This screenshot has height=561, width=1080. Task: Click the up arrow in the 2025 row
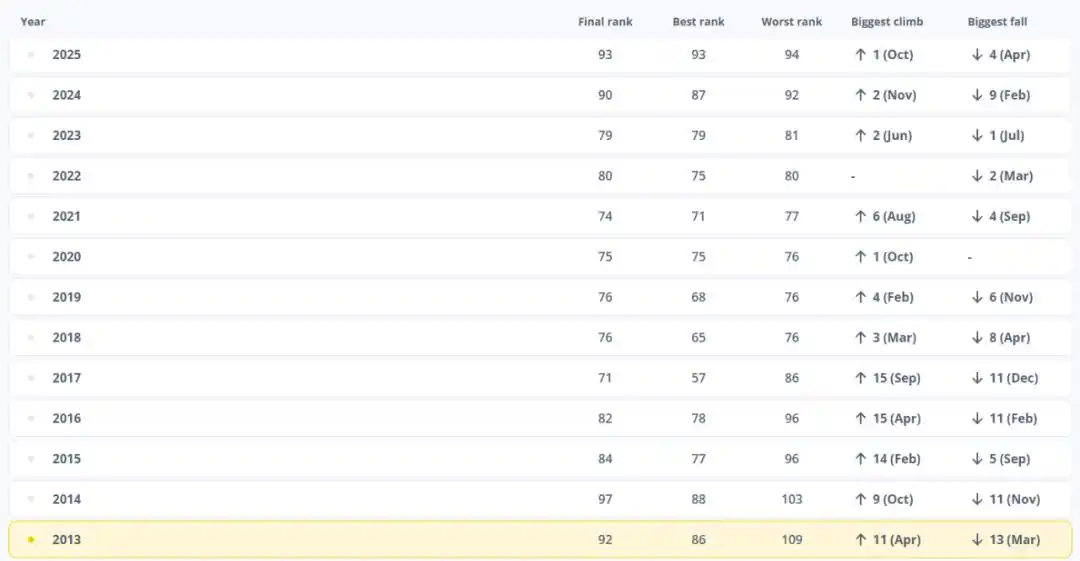(x=860, y=55)
